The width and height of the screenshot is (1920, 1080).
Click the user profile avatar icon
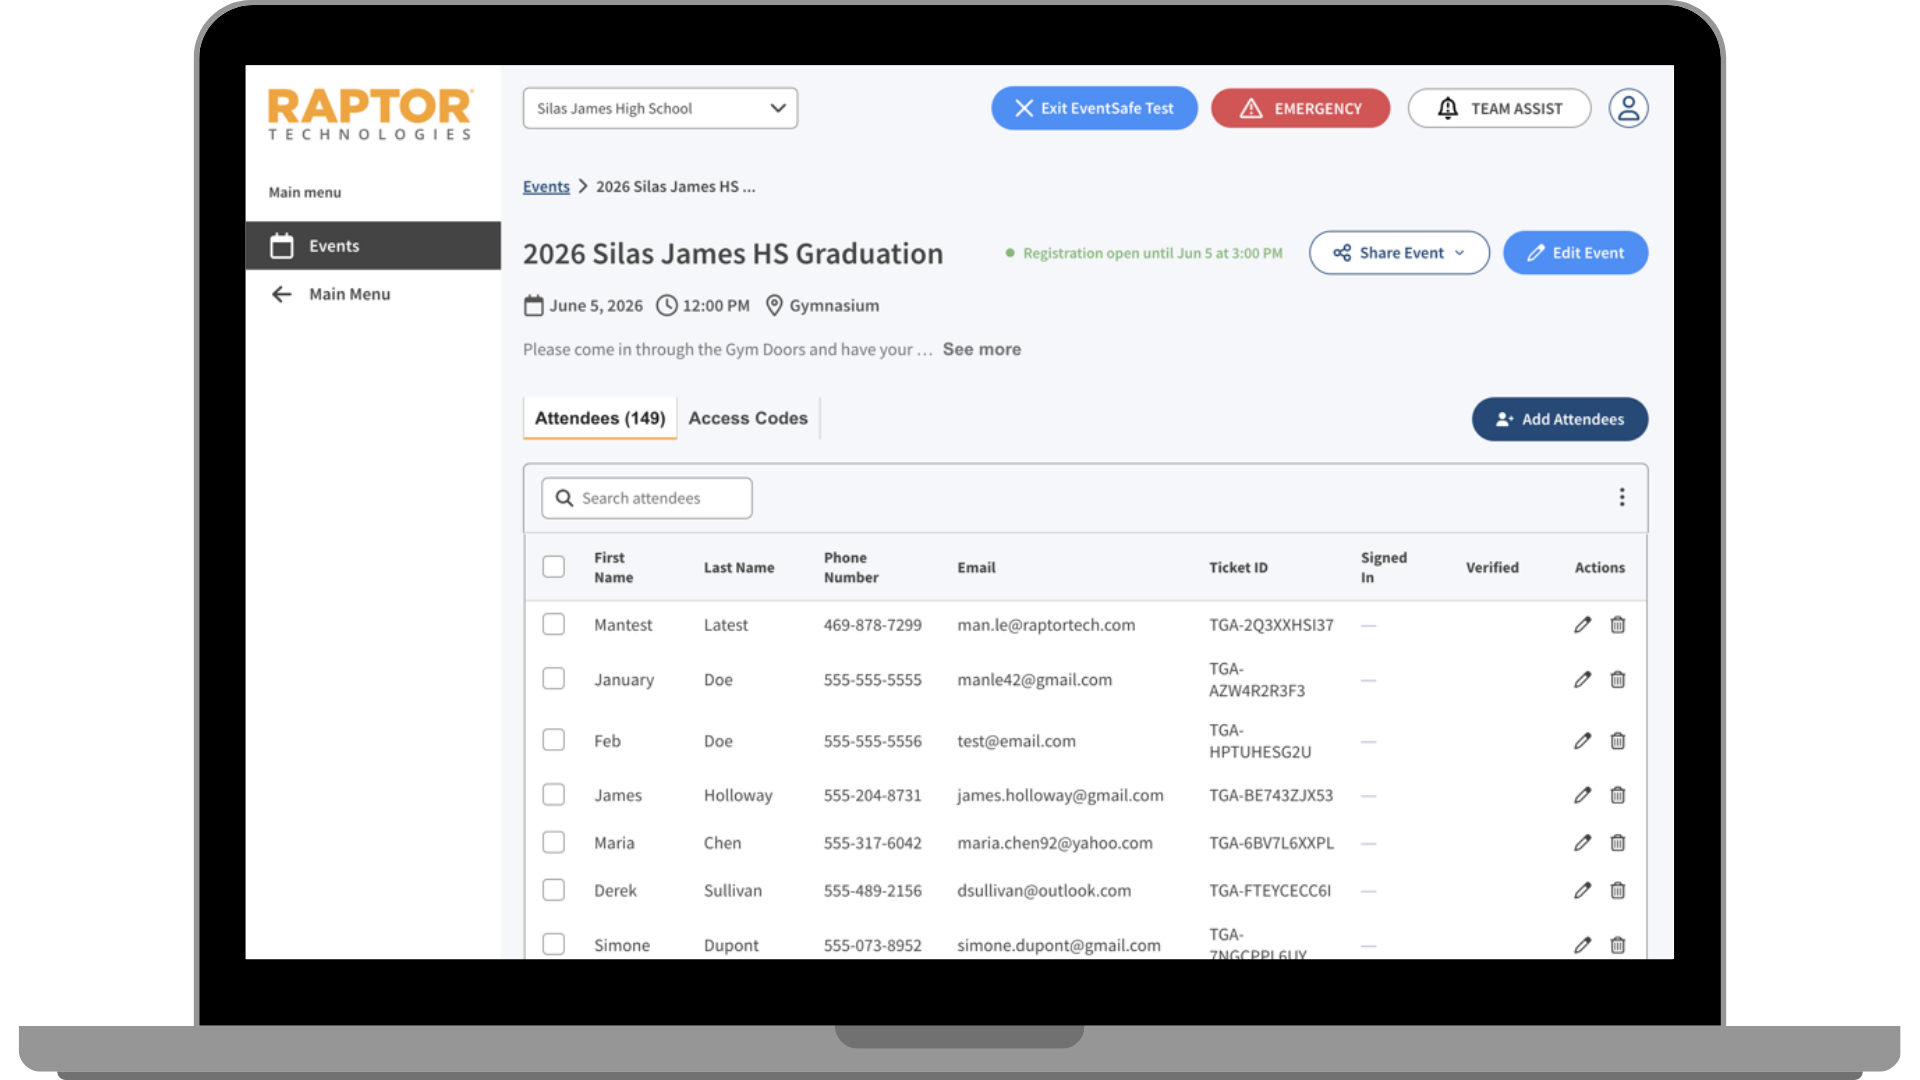point(1628,108)
